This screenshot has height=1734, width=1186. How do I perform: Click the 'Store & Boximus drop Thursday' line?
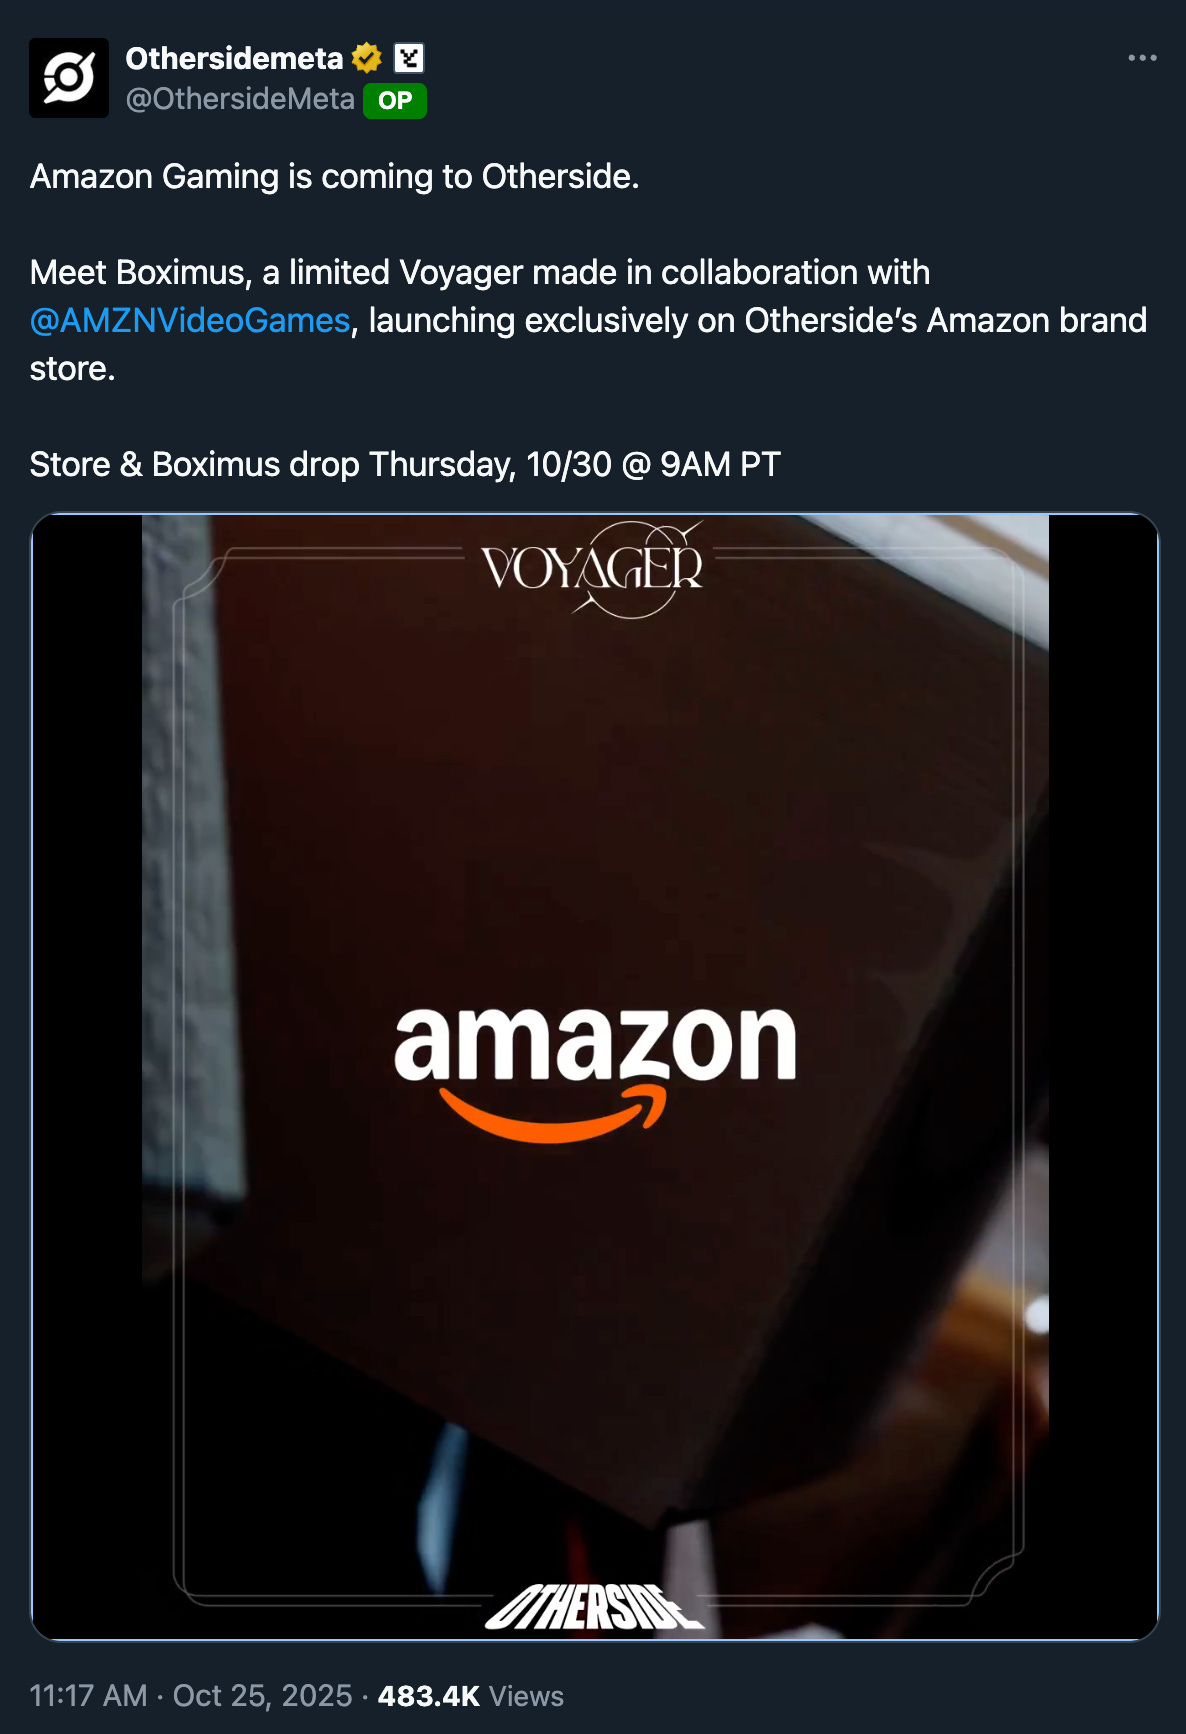coord(405,464)
